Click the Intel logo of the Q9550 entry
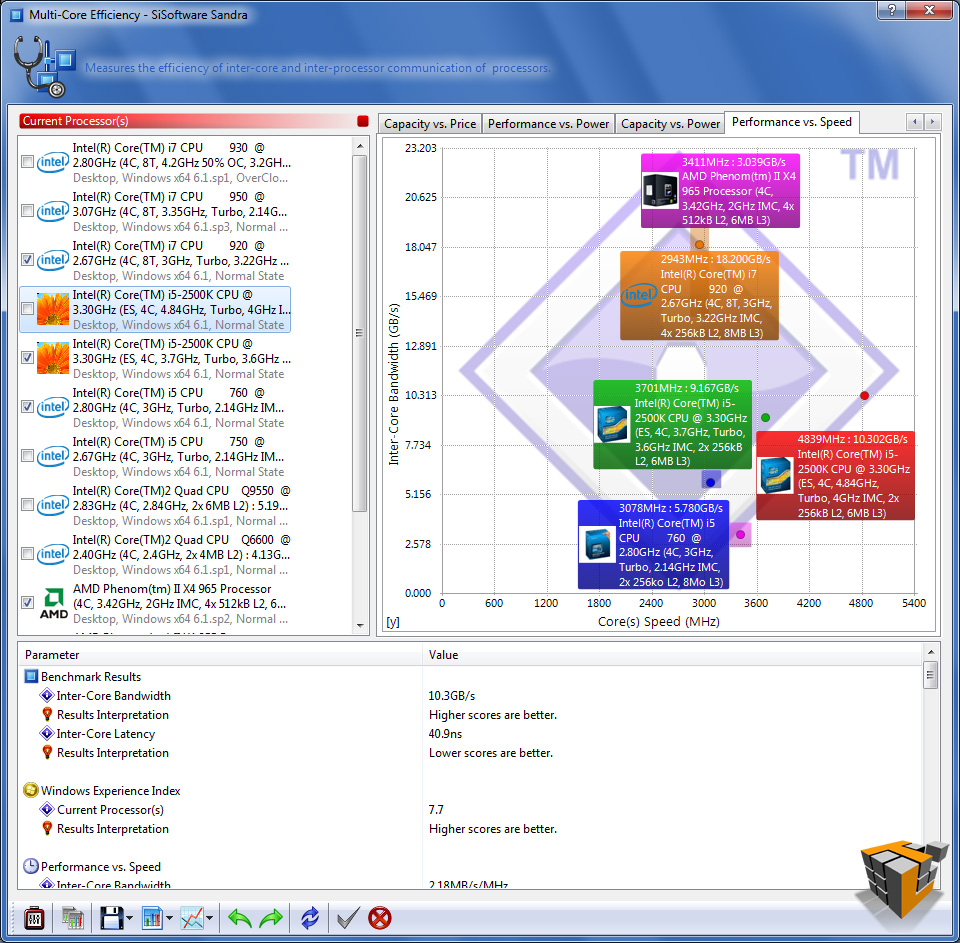The image size is (960, 943). pos(53,505)
